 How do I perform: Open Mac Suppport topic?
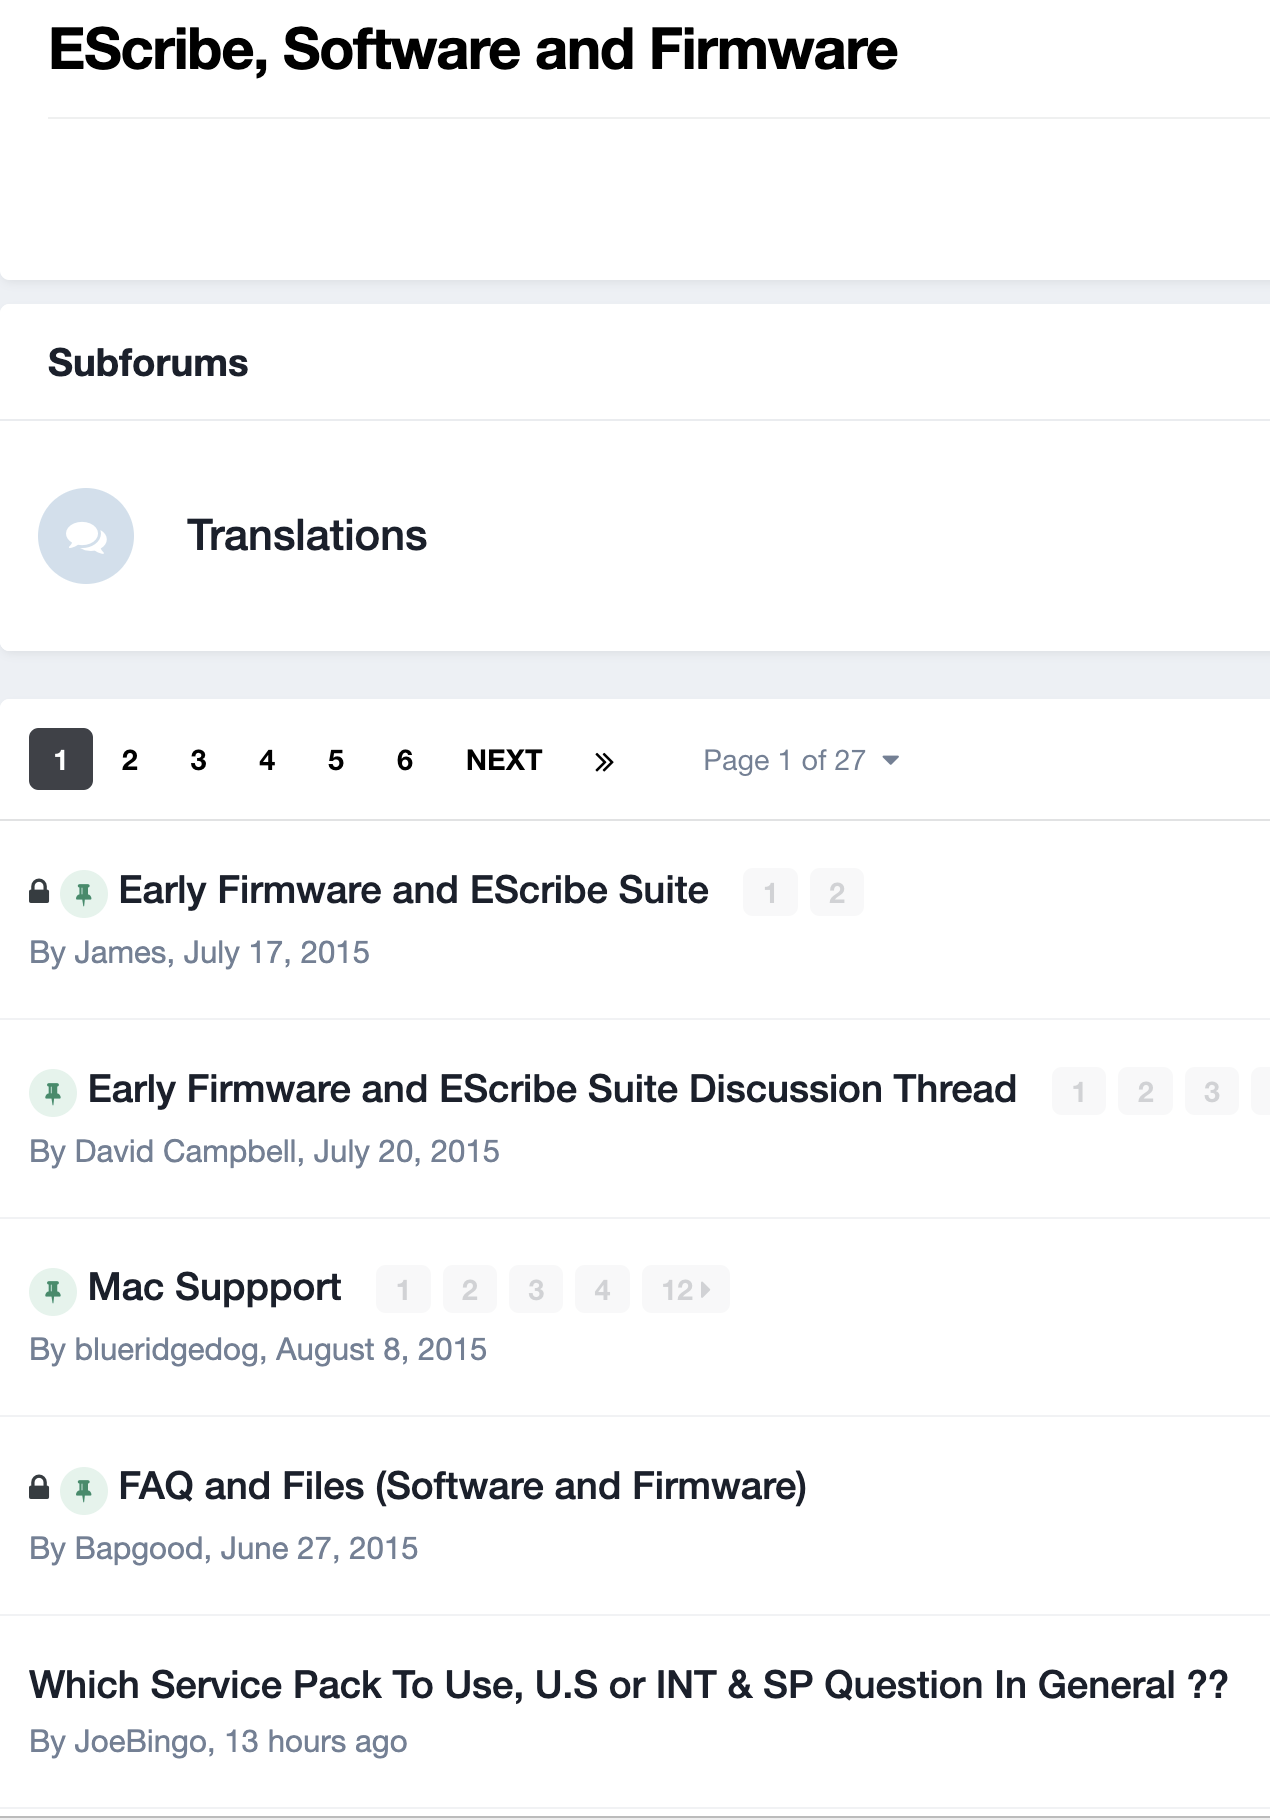[x=215, y=1288]
